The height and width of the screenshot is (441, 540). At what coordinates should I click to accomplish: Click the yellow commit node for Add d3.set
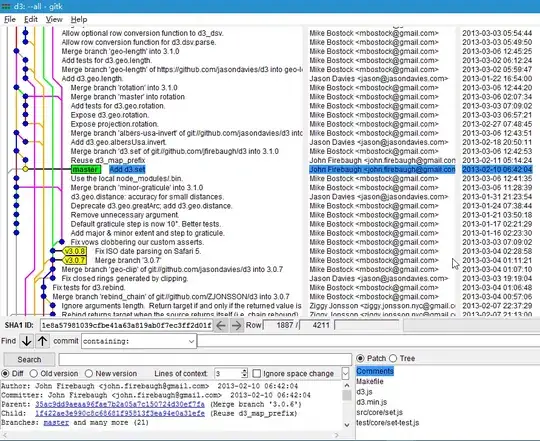(x=25, y=169)
